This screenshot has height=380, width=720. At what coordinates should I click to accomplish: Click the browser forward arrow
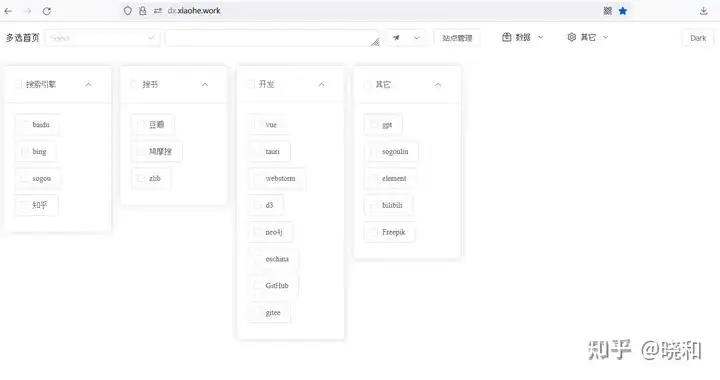click(x=28, y=11)
